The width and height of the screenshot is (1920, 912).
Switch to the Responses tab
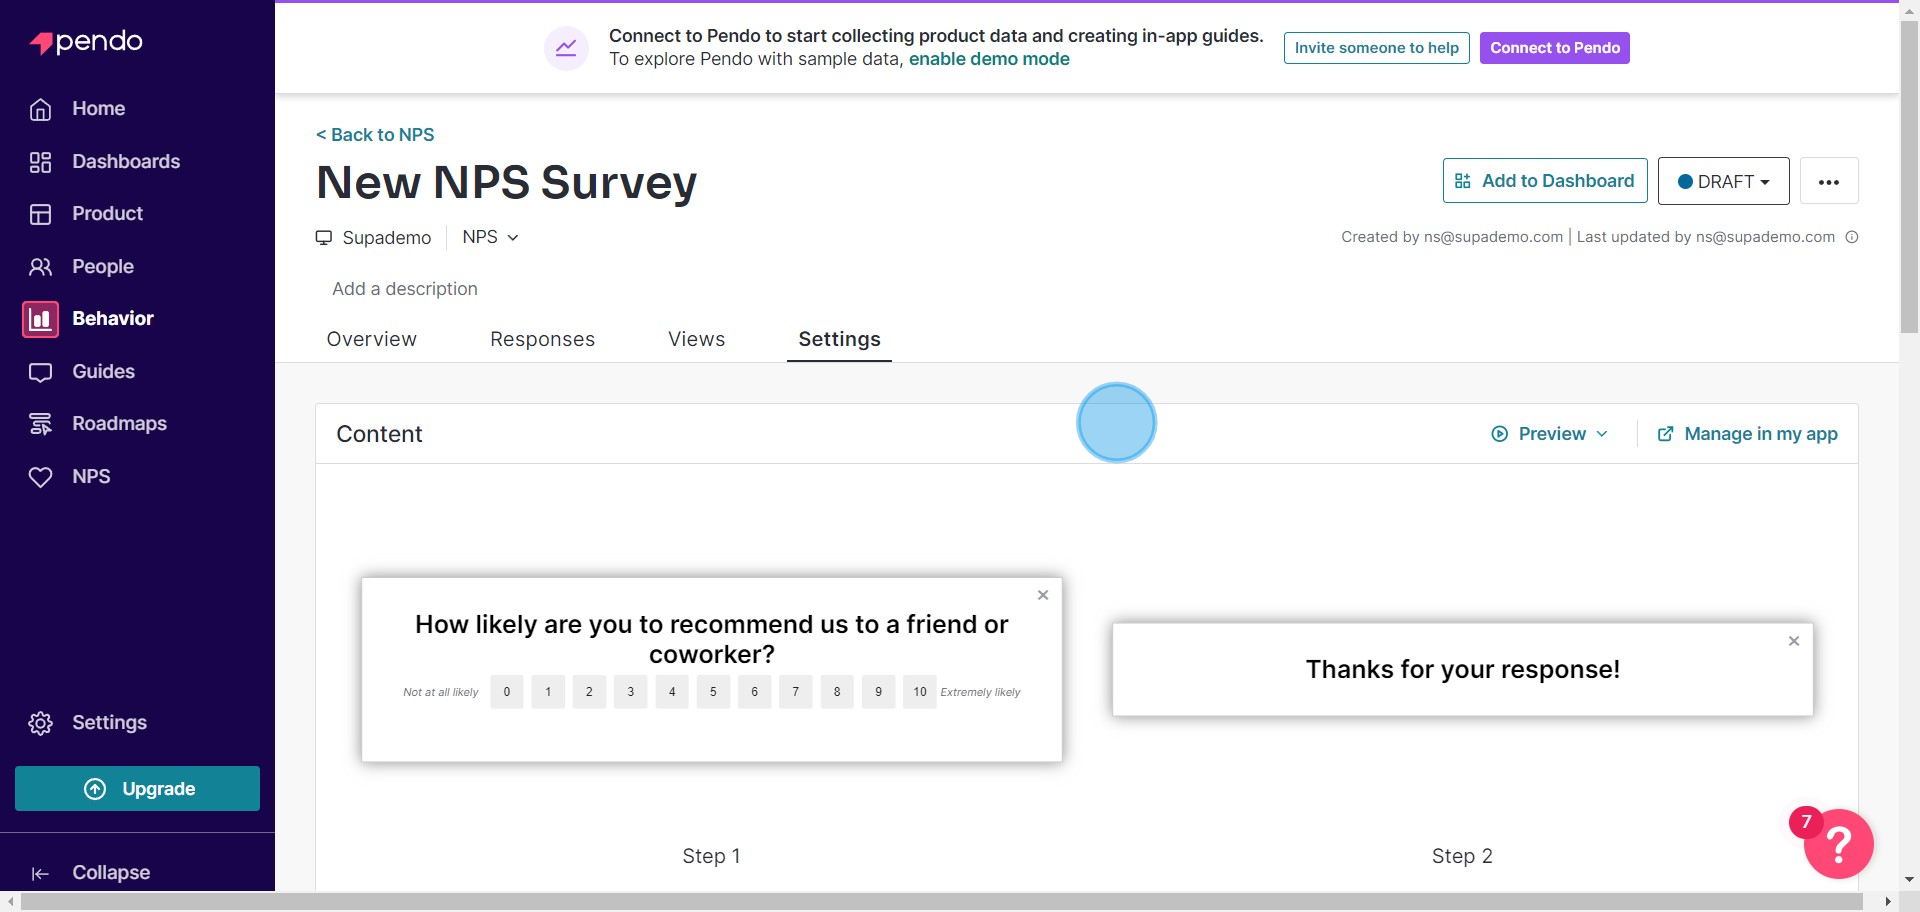pyautogui.click(x=542, y=339)
